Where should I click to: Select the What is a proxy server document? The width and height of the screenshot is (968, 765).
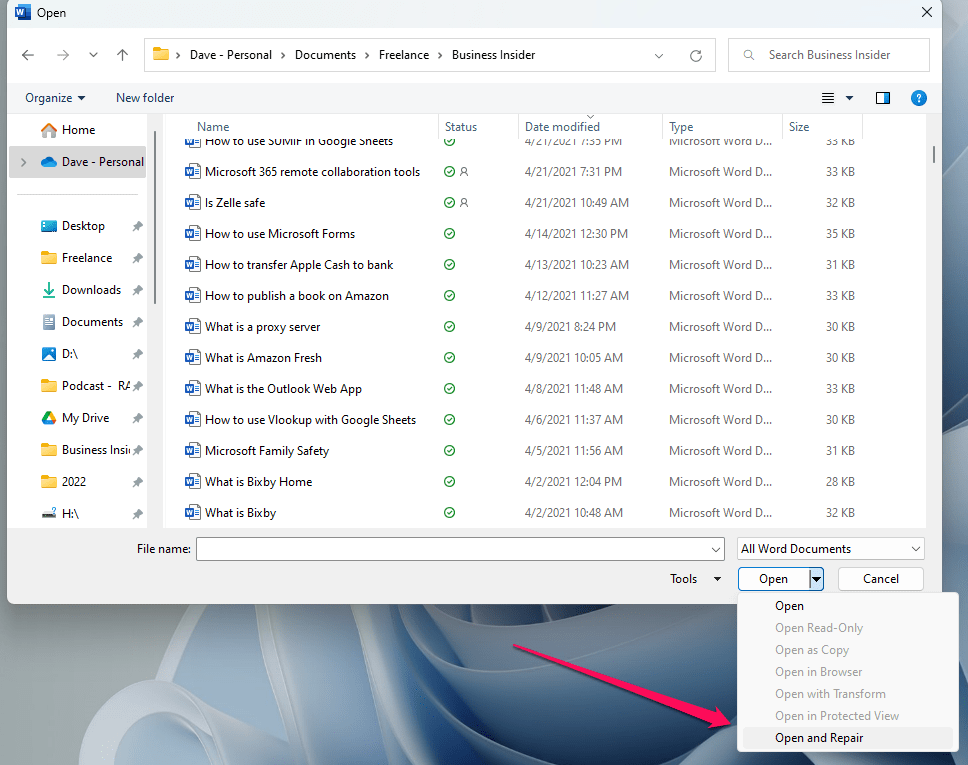click(262, 327)
